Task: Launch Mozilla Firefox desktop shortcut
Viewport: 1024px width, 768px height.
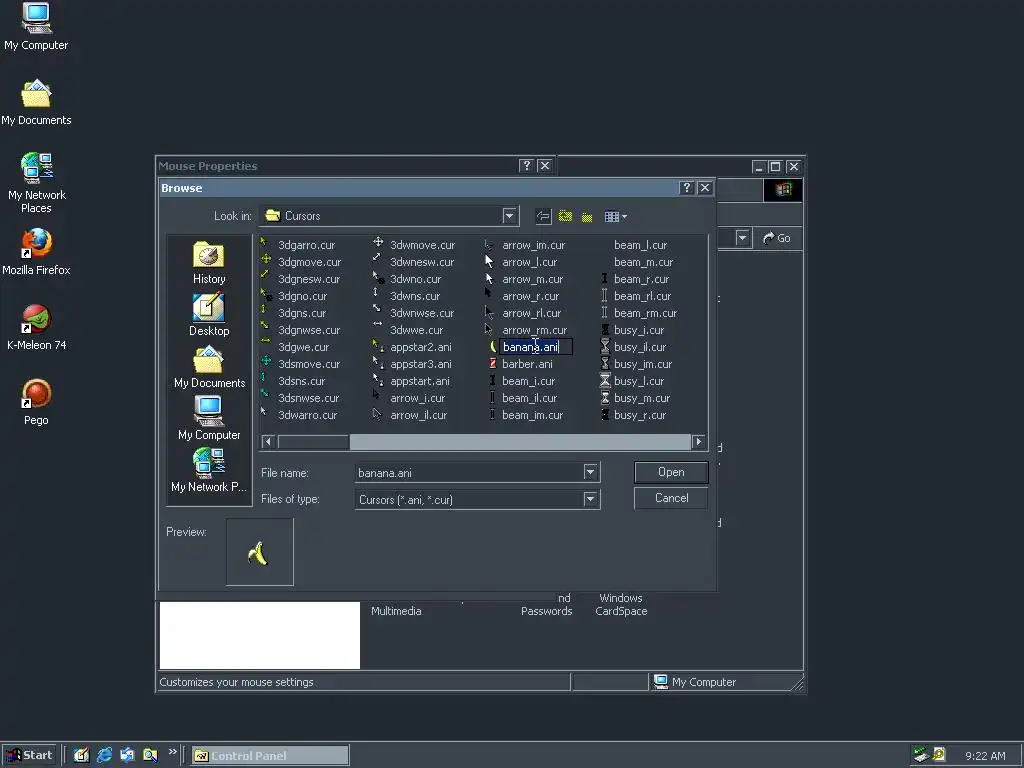Action: click(36, 252)
